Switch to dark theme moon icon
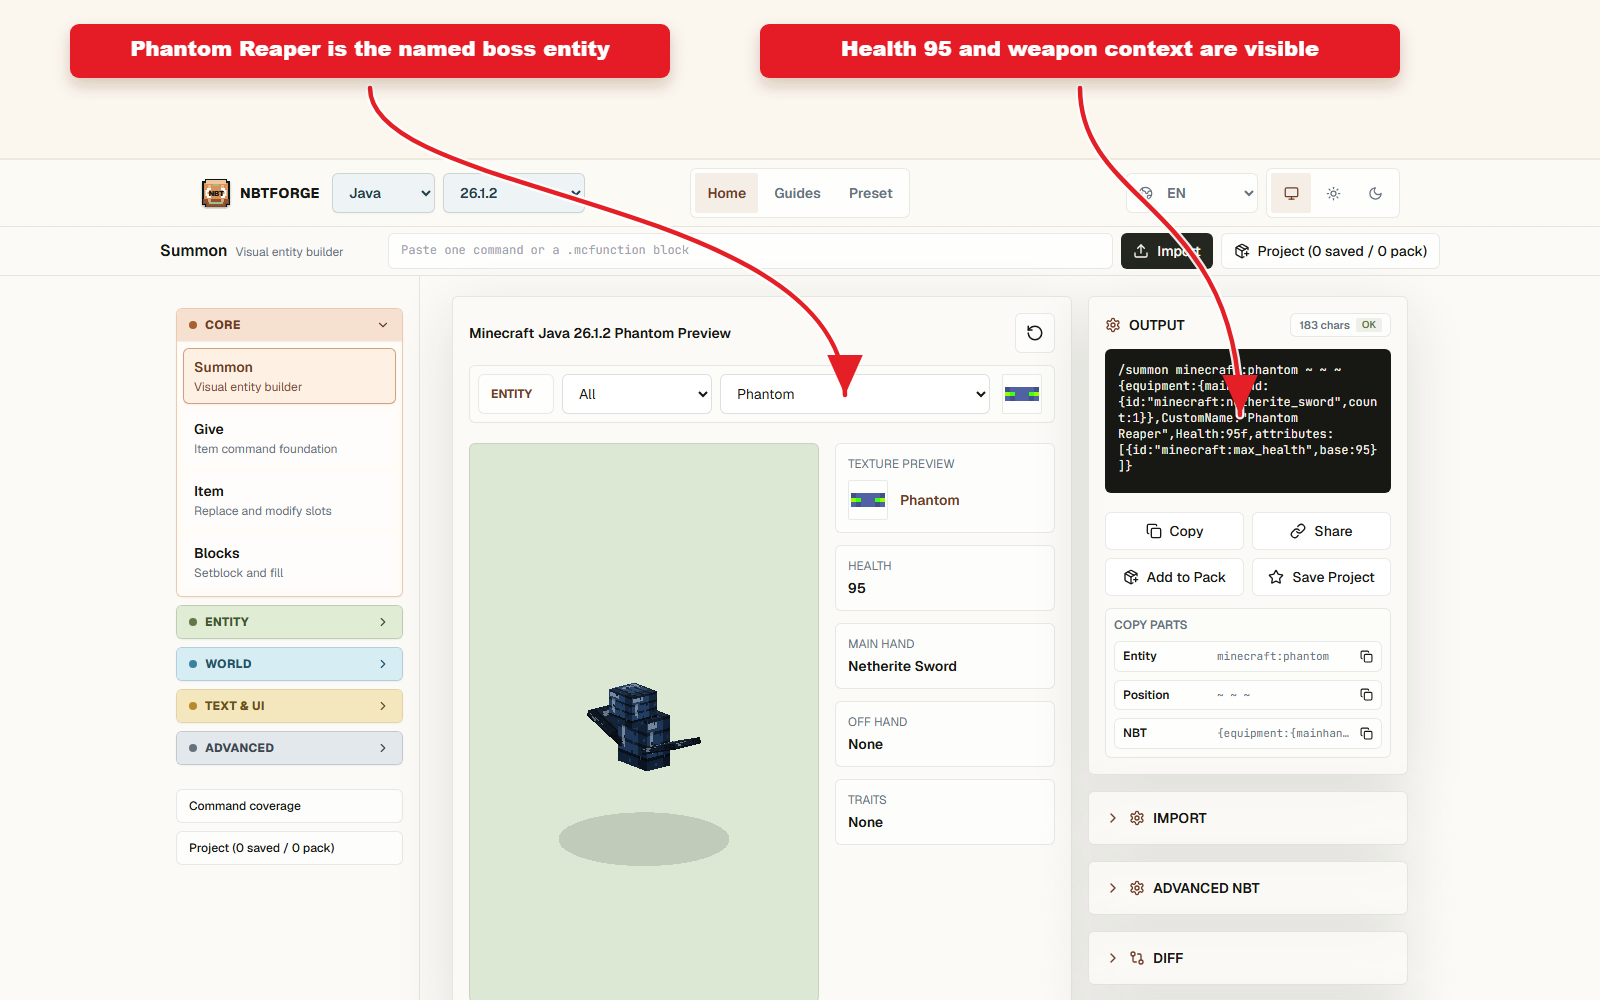The width and height of the screenshot is (1600, 1000). (1375, 193)
